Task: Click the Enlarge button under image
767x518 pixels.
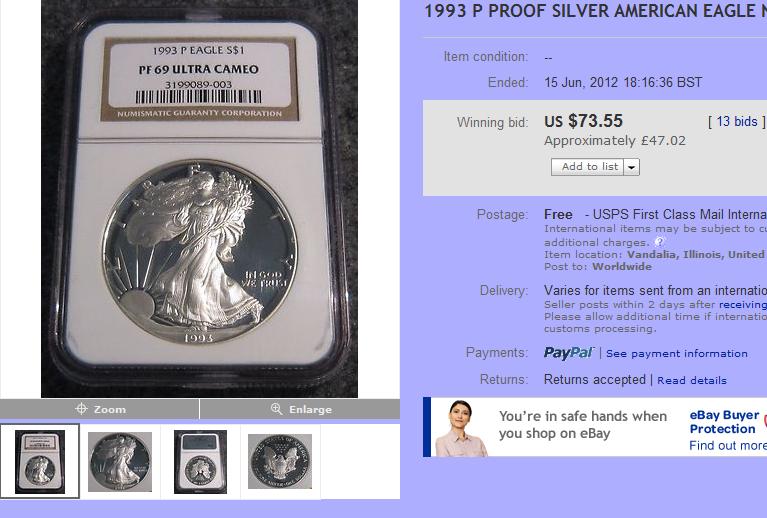Action: pos(300,409)
